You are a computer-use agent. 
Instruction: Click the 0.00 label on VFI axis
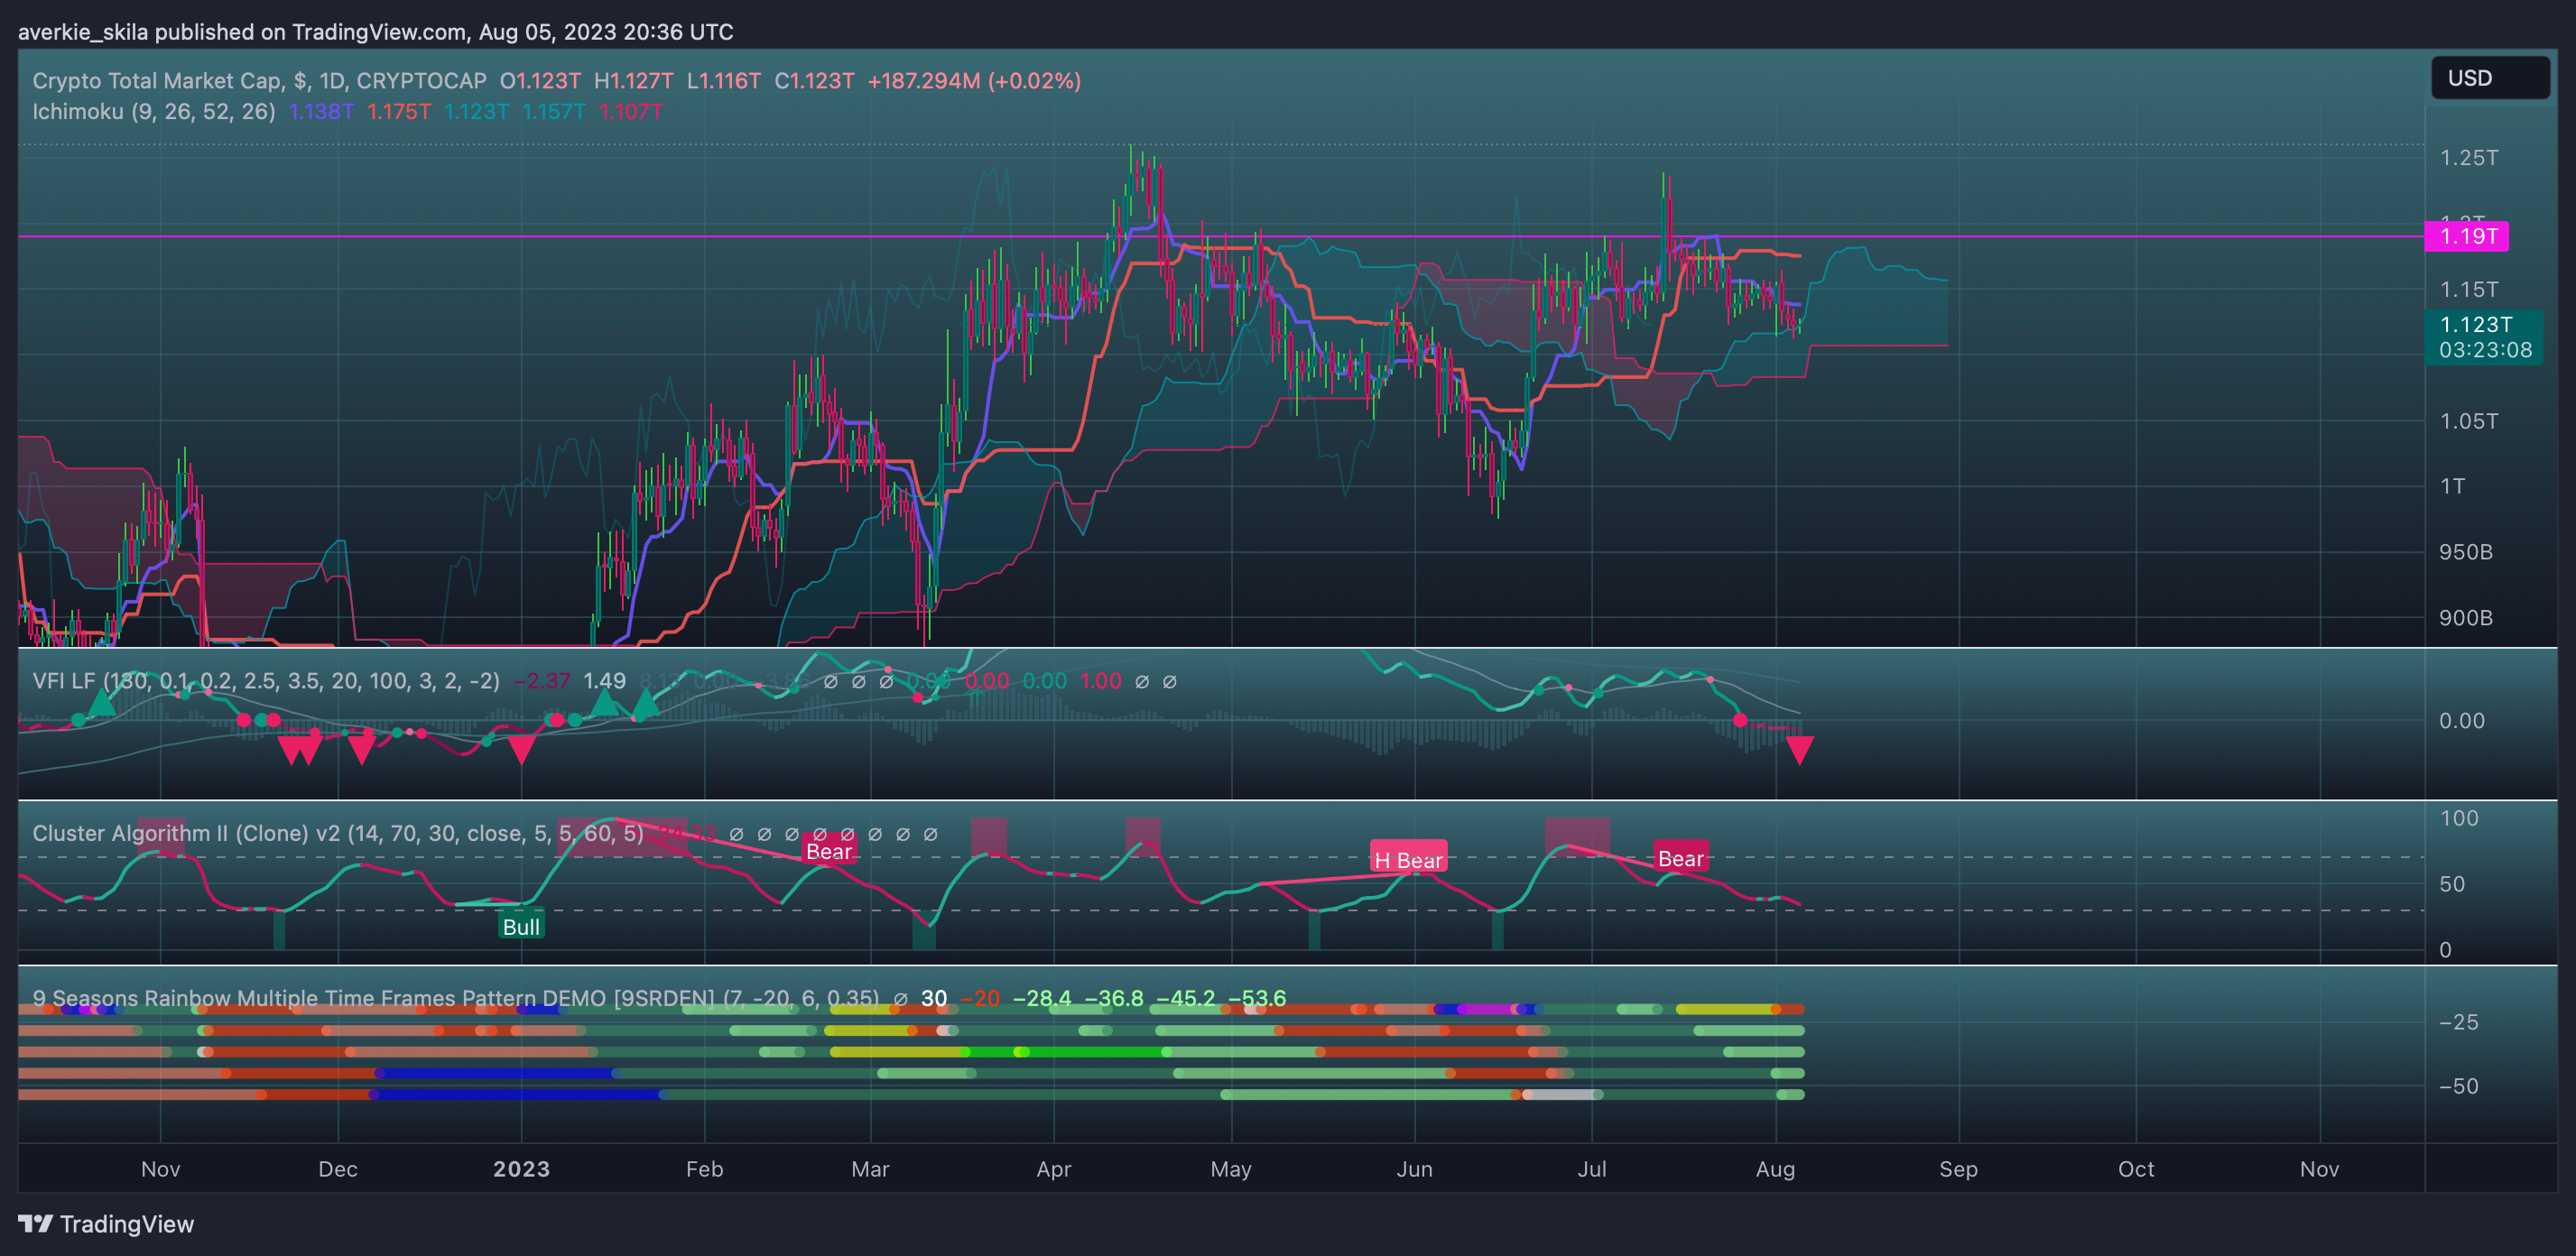click(x=2461, y=720)
